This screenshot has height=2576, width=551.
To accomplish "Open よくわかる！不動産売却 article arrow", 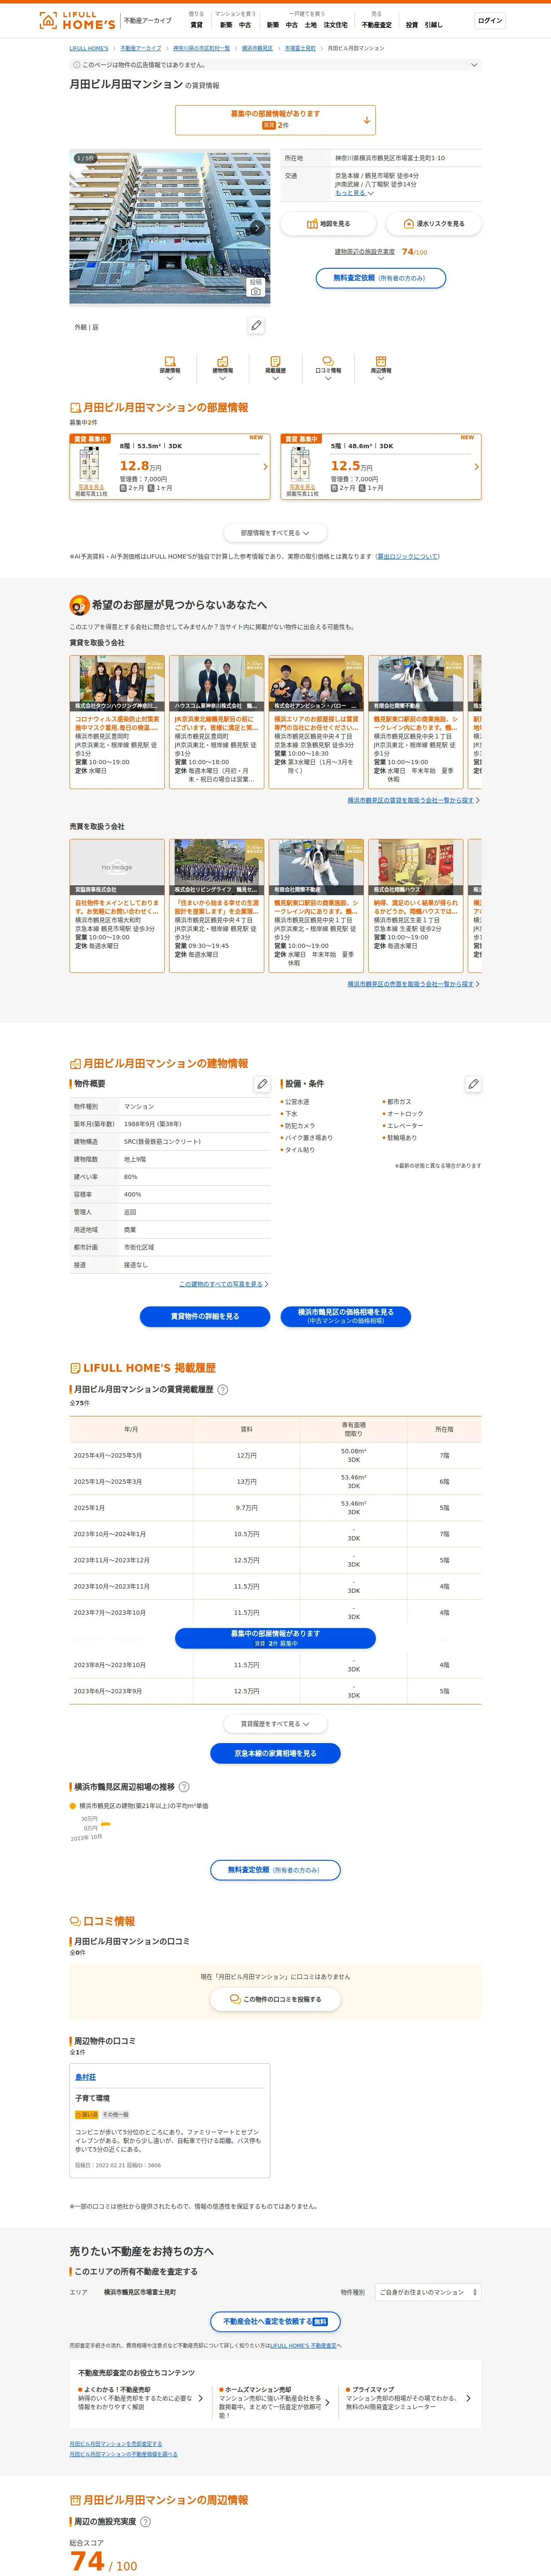I will [x=200, y=2398].
